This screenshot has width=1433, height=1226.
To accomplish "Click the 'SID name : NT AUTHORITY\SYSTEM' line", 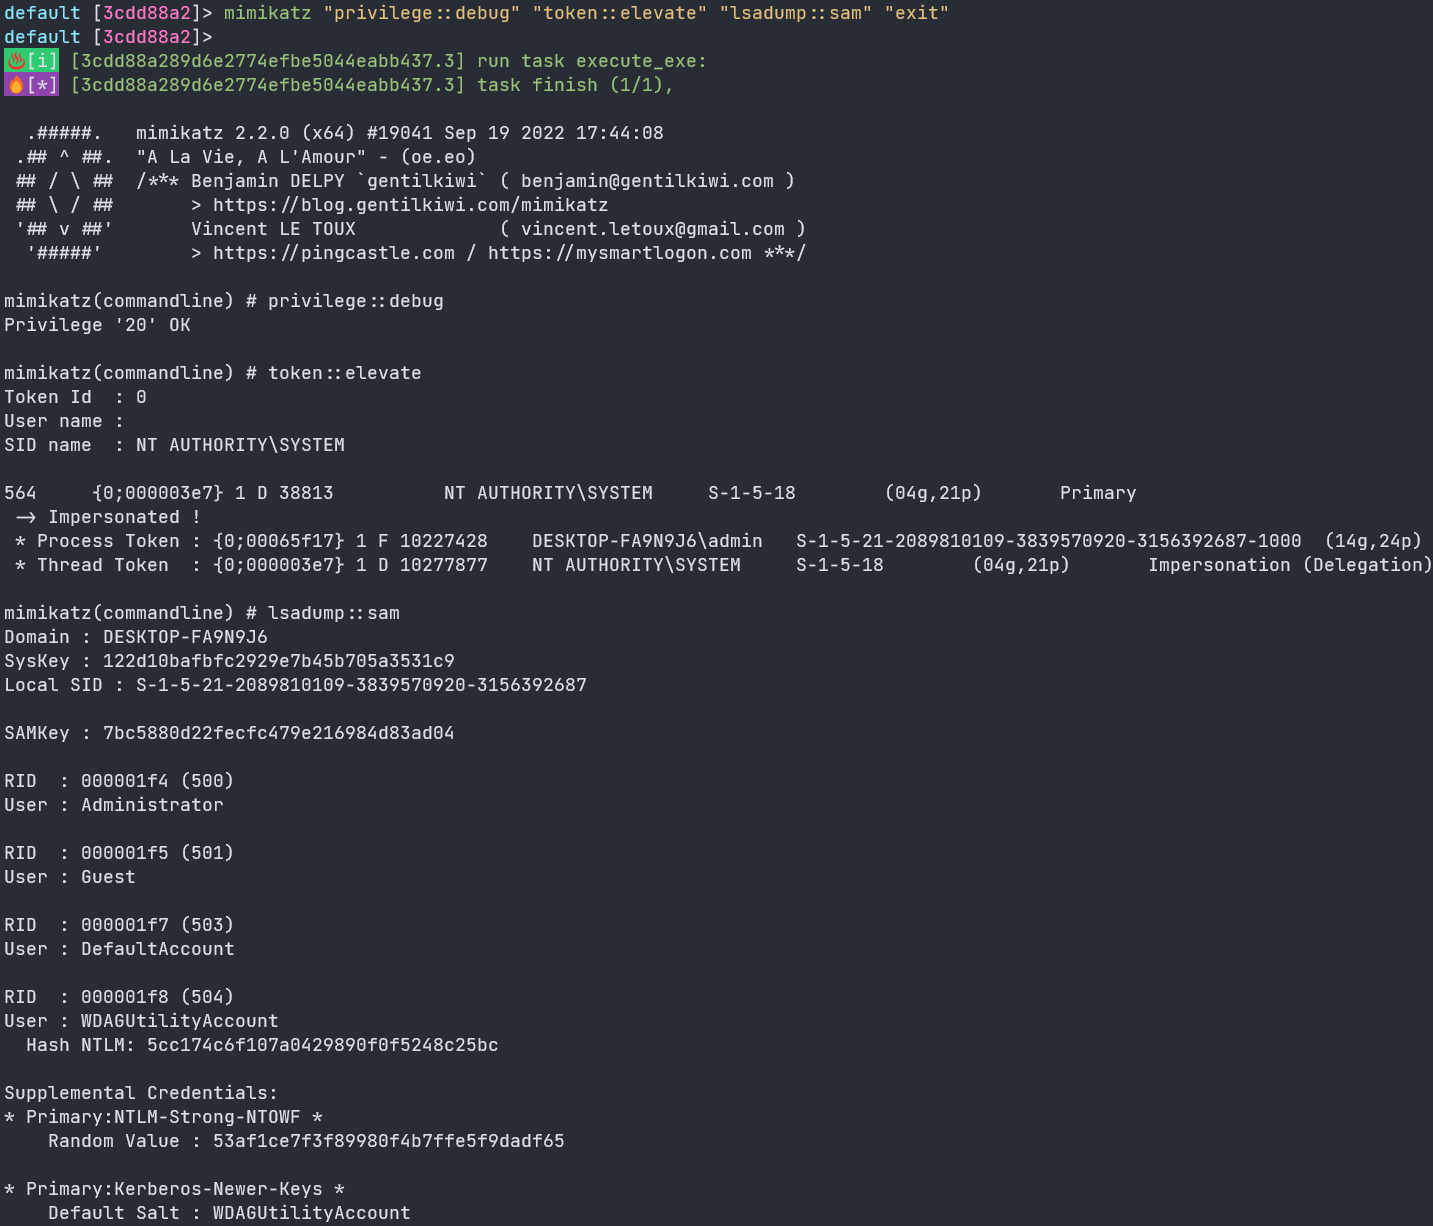I will pyautogui.click(x=174, y=445).
